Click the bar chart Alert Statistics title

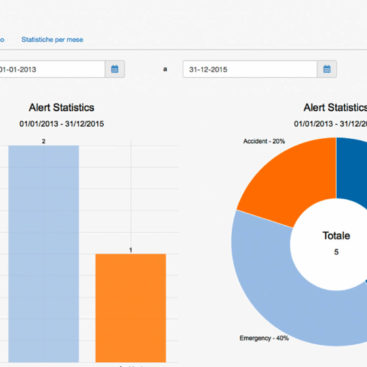coord(62,107)
